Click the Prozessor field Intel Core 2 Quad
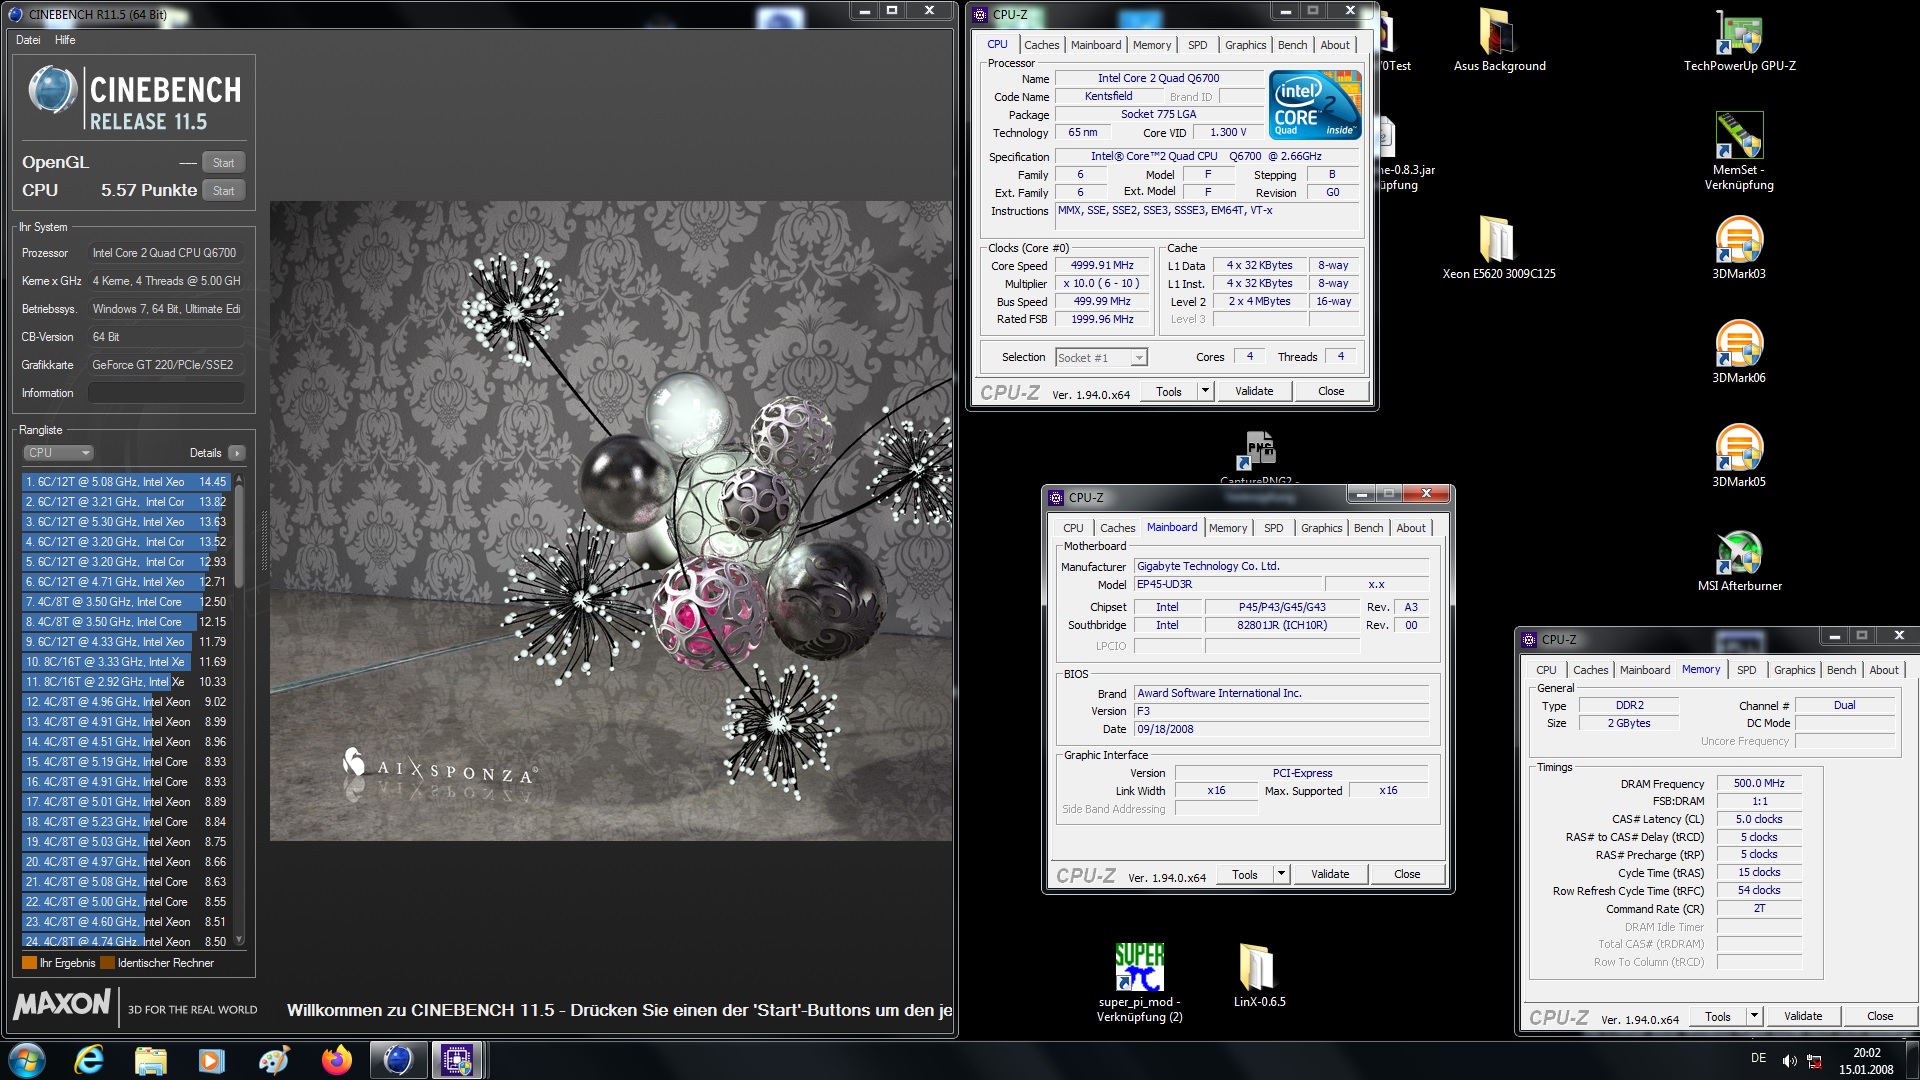This screenshot has height=1080, width=1920. tap(166, 253)
